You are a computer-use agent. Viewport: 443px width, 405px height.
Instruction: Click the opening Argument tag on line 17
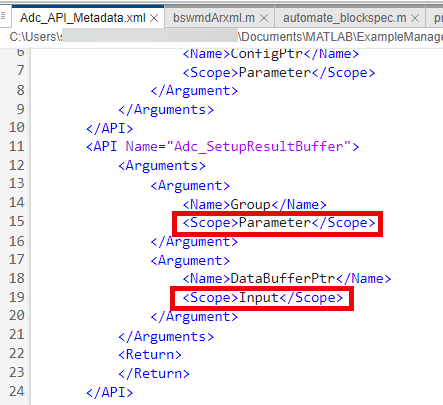click(190, 261)
